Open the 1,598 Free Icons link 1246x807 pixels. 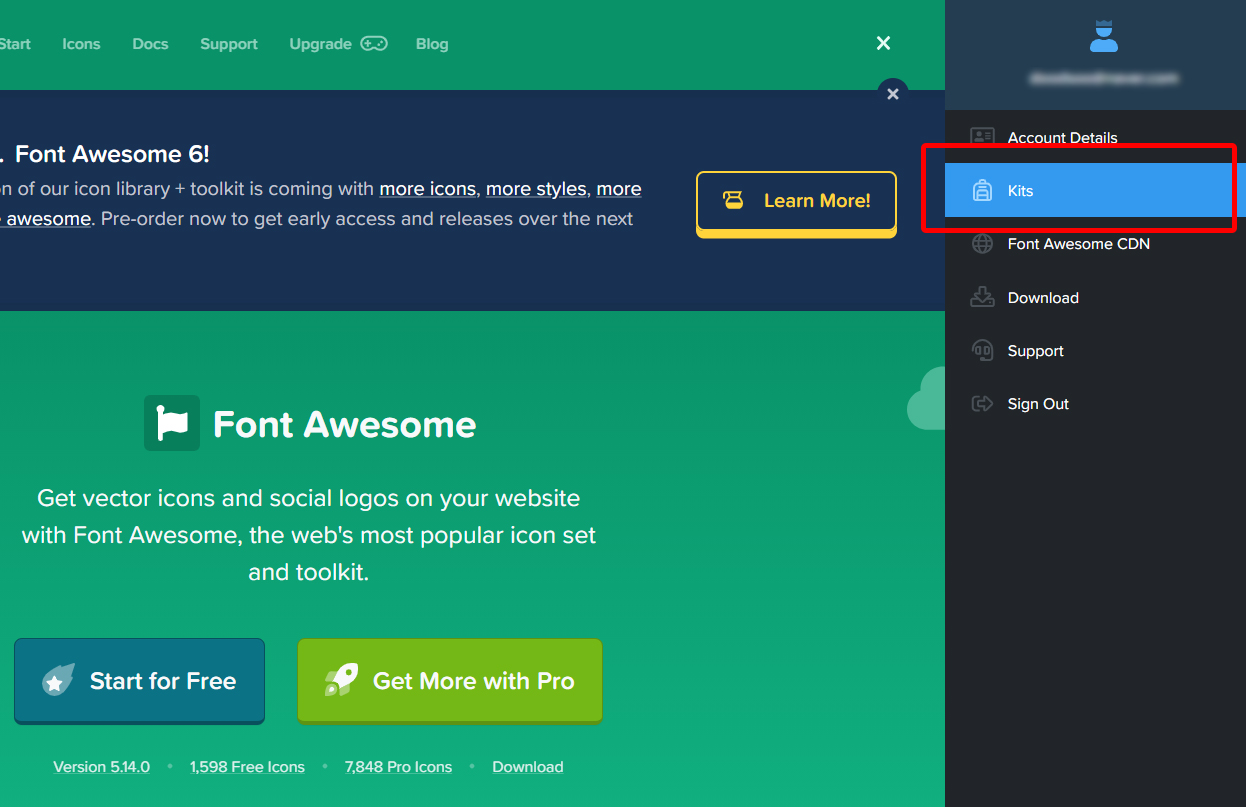(247, 767)
